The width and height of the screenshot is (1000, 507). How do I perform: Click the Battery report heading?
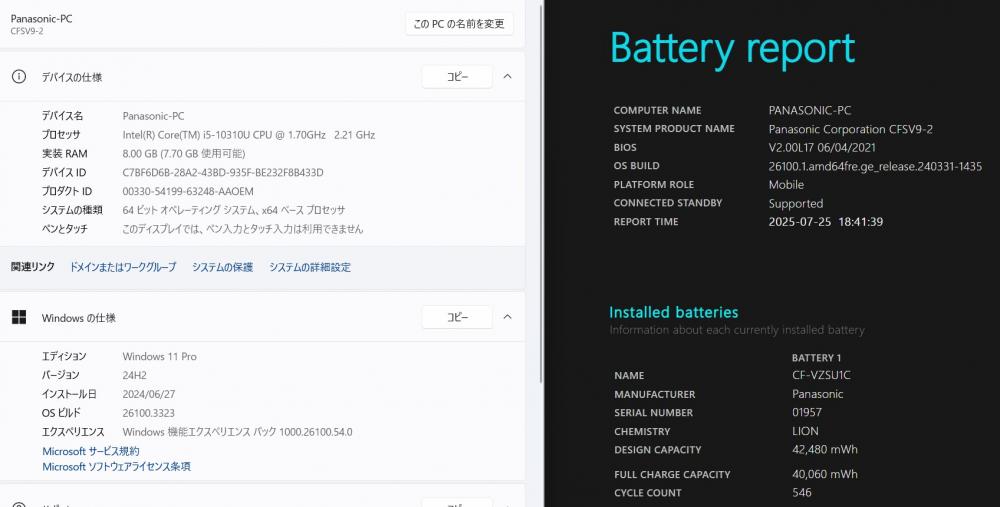pyautogui.click(x=732, y=49)
